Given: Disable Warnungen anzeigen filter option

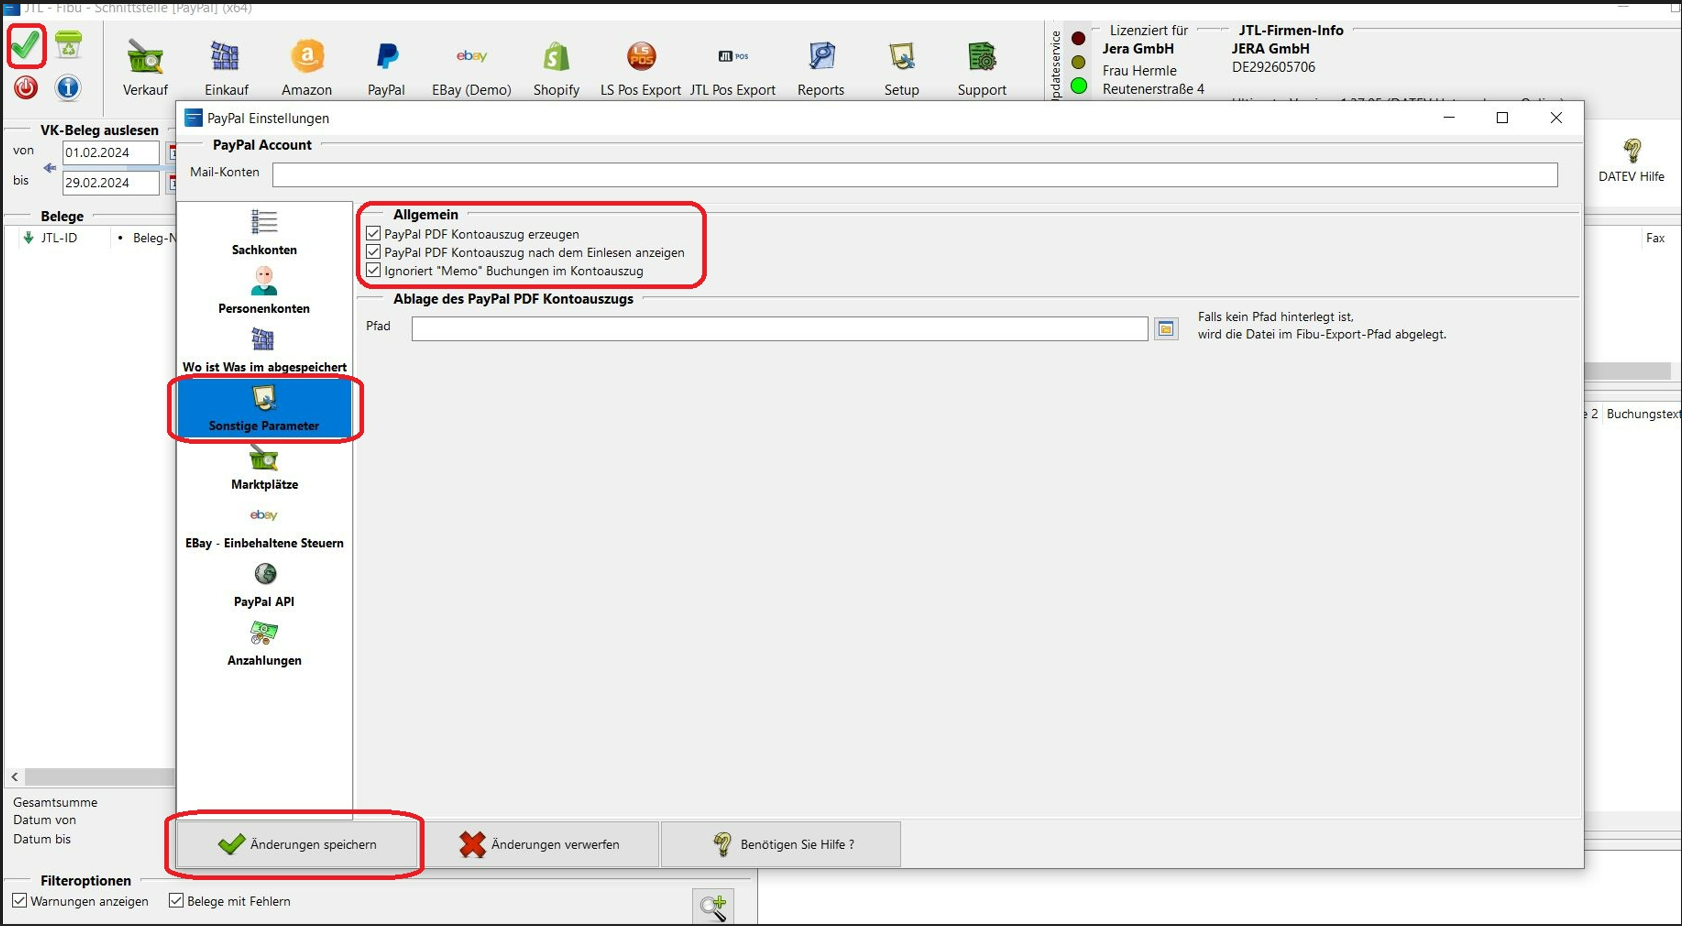Looking at the screenshot, I should (x=20, y=901).
